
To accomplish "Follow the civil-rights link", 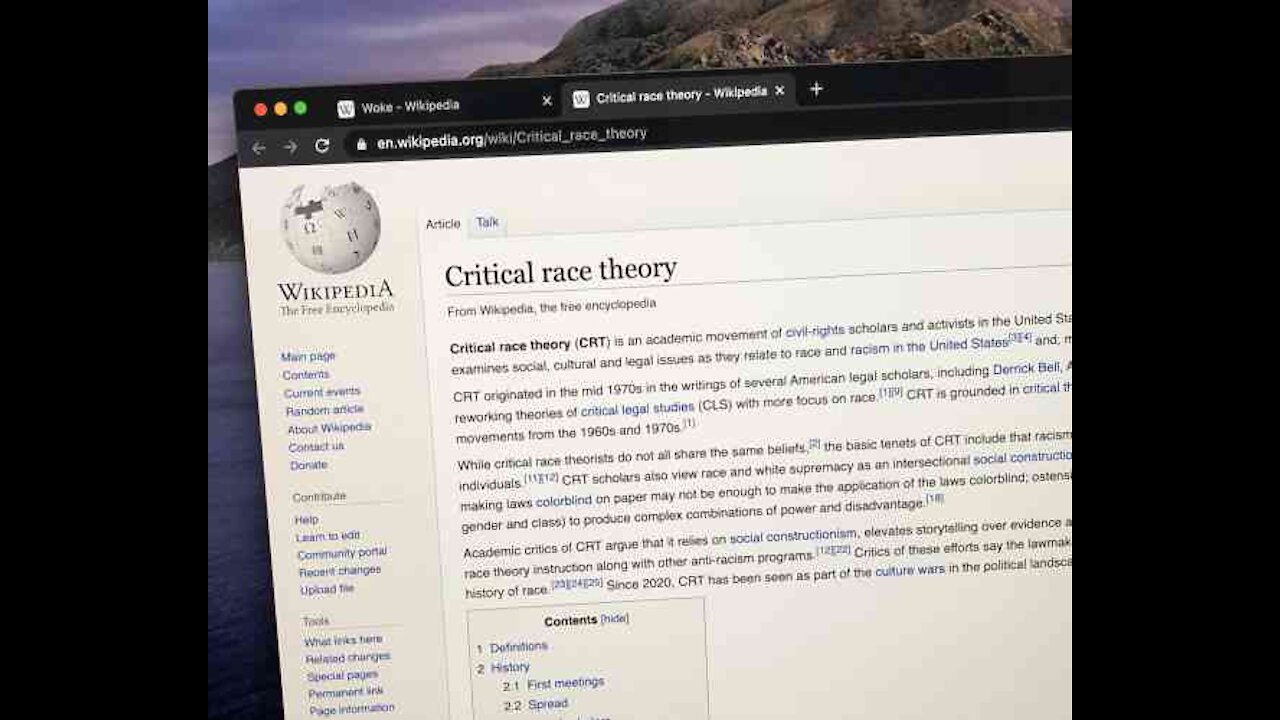I will coord(815,331).
